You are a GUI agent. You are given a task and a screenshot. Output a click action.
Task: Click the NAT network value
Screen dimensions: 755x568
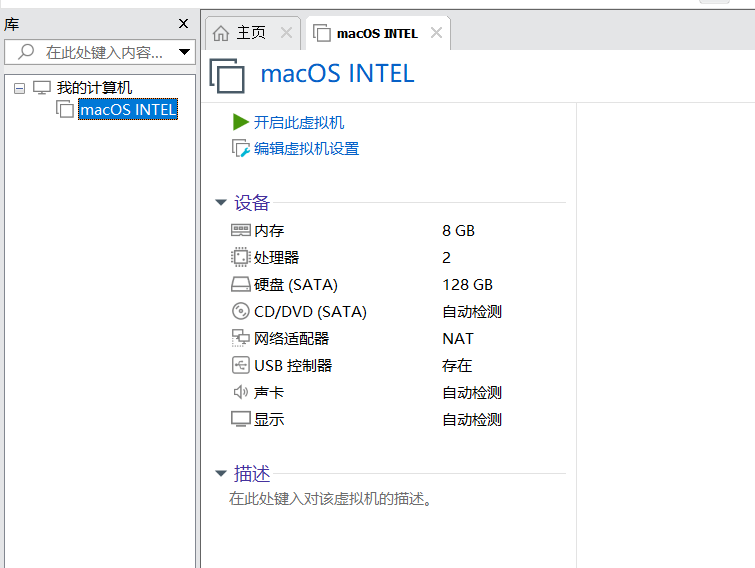coord(458,338)
